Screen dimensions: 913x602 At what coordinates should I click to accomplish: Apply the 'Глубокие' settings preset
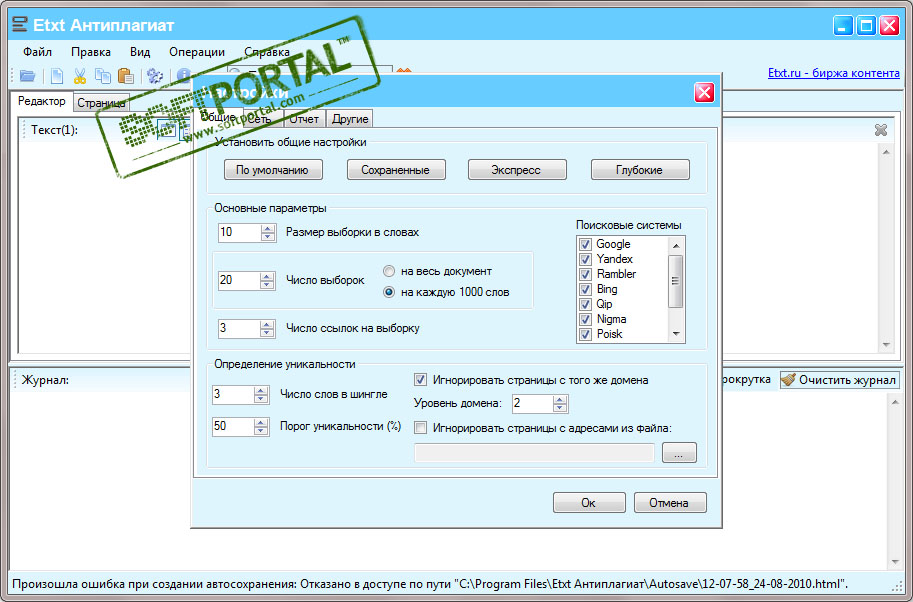pos(640,170)
